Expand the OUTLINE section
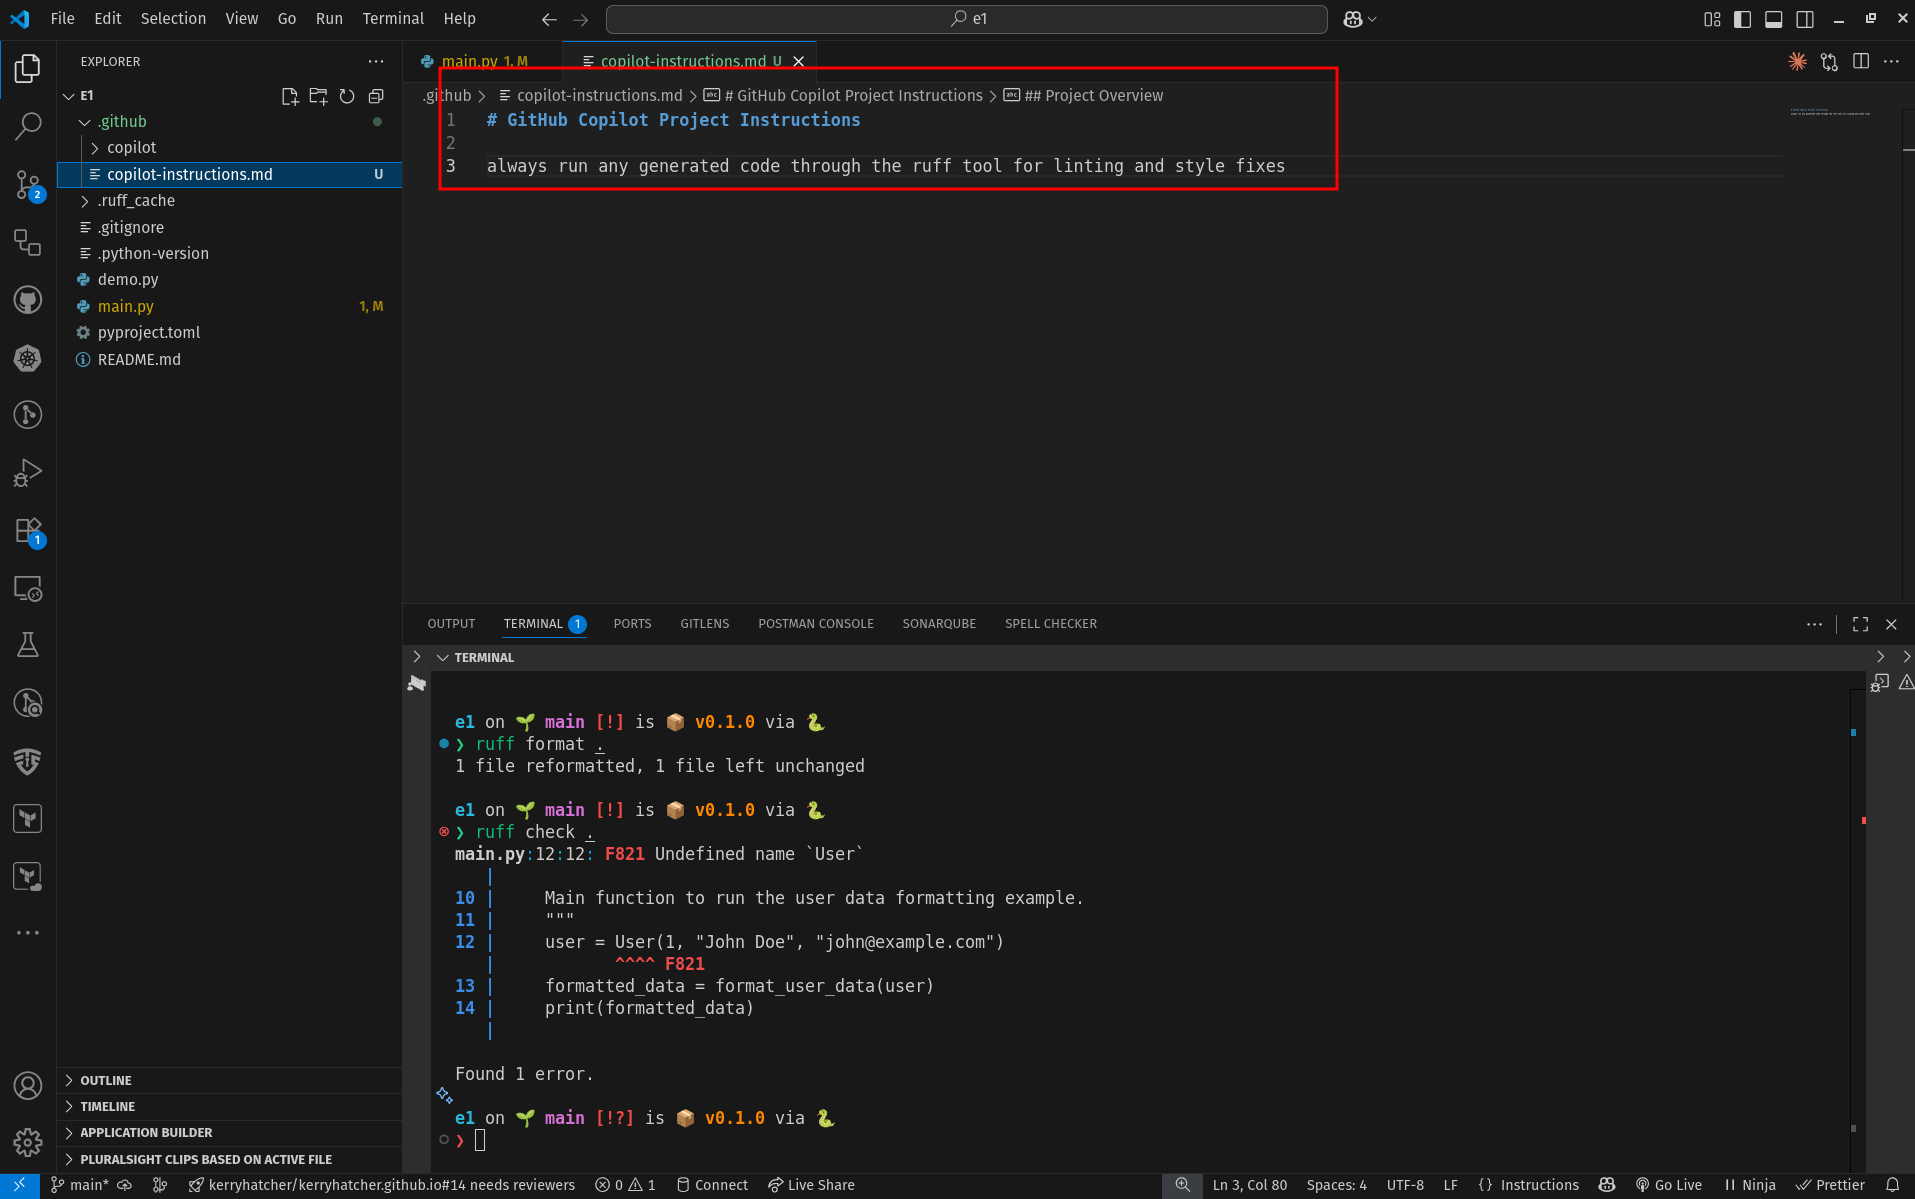Screen dimensions: 1915x1199 tap(106, 1080)
